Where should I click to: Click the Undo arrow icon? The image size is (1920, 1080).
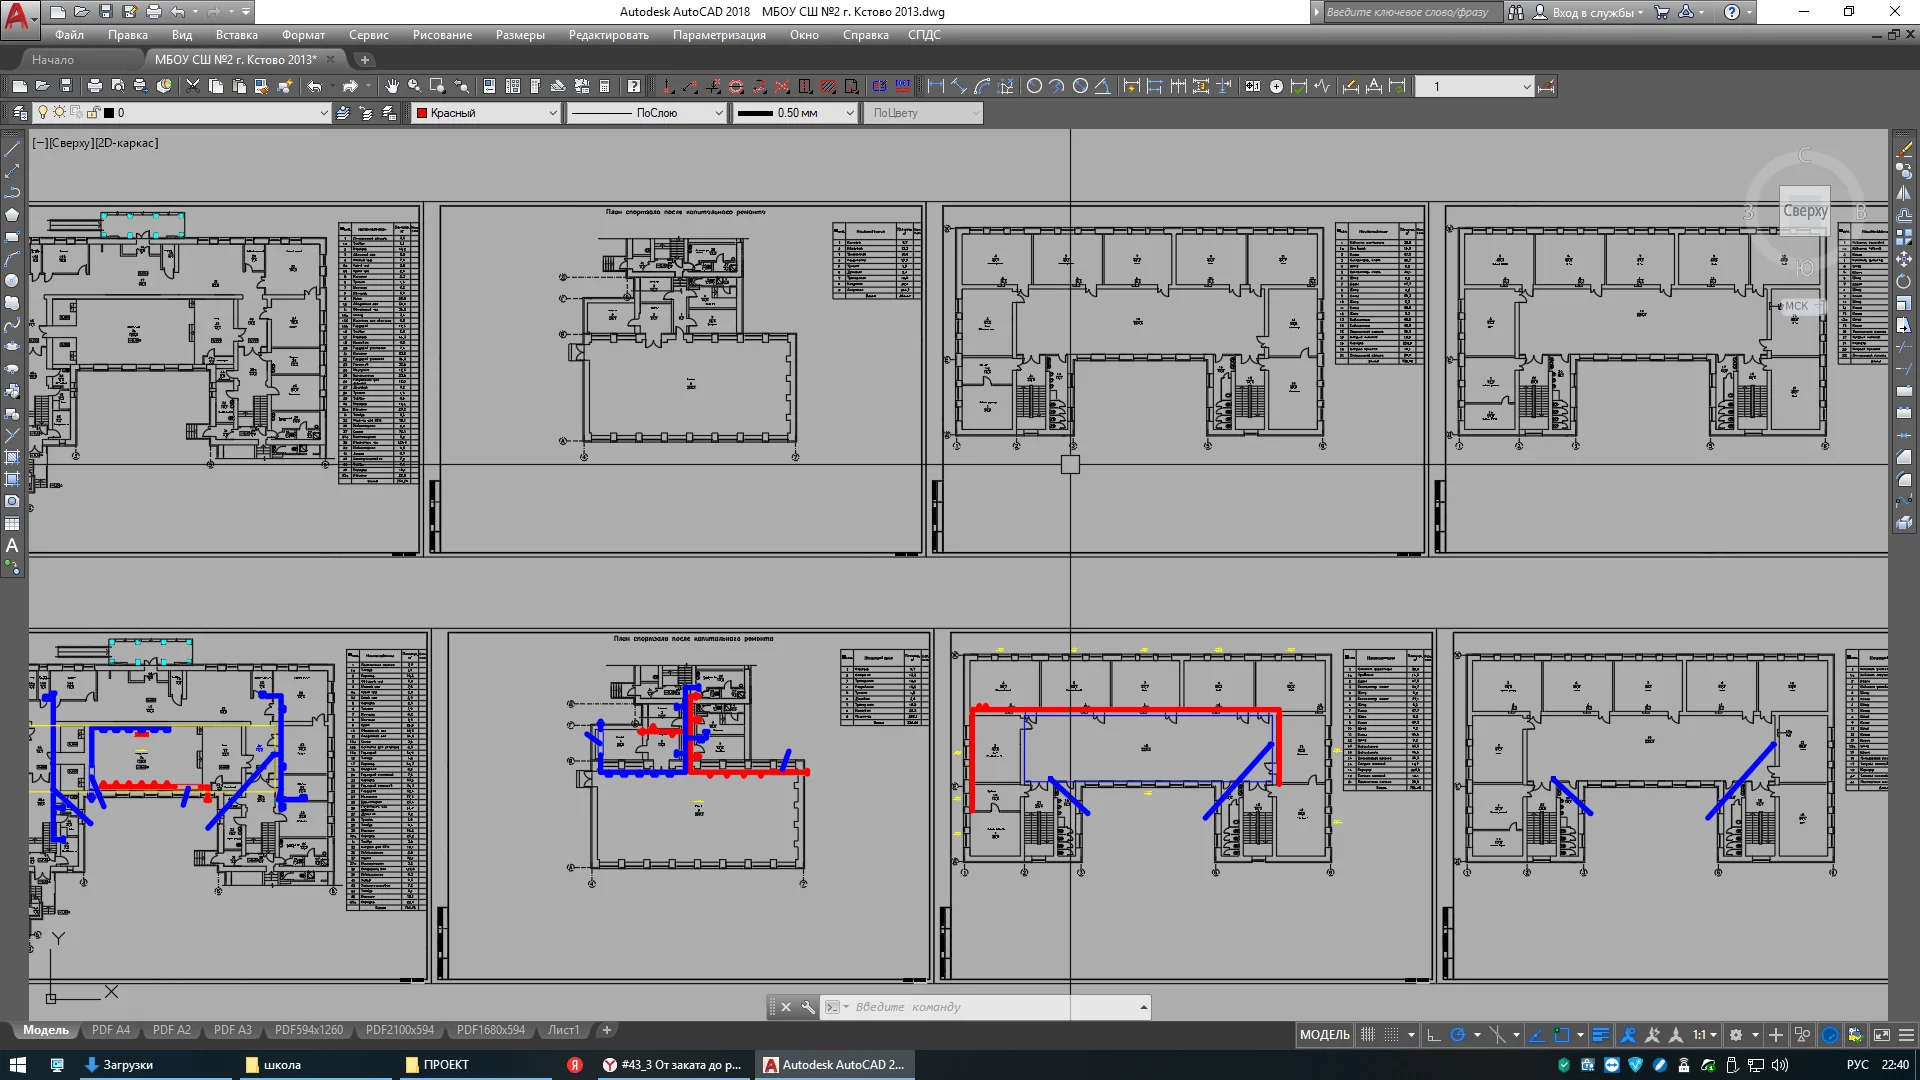[314, 87]
